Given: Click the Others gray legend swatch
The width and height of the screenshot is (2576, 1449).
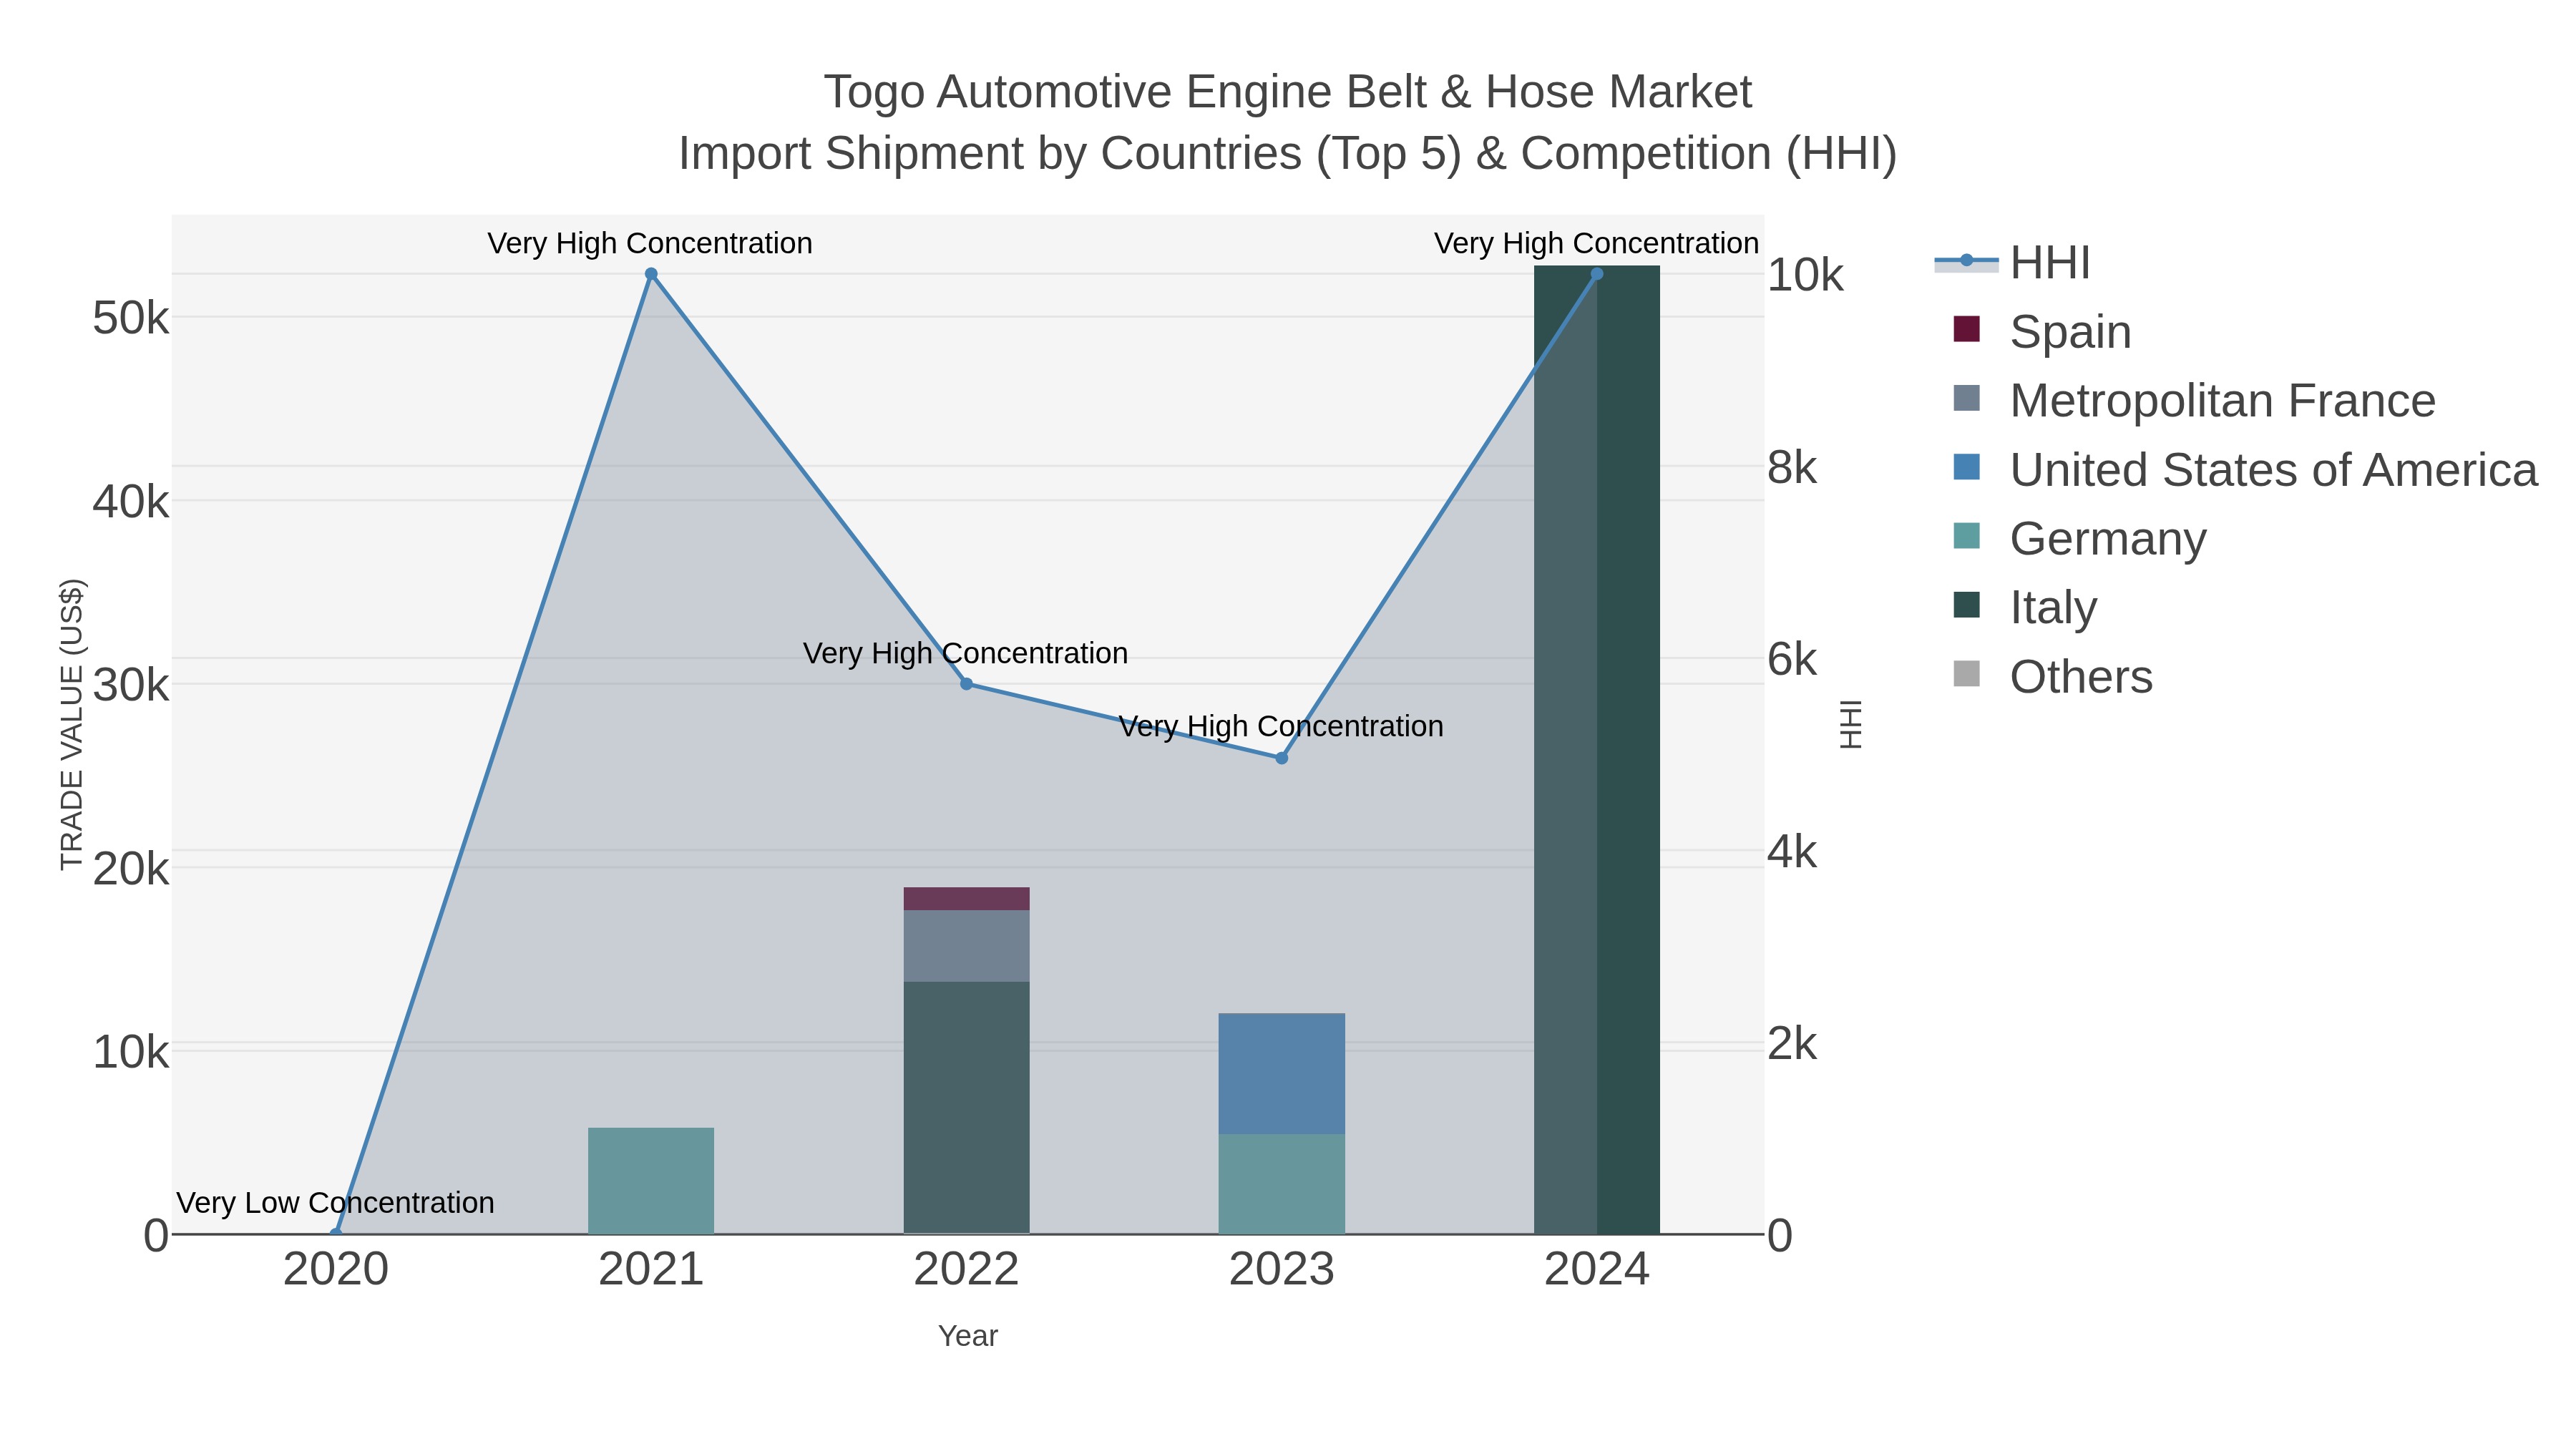Looking at the screenshot, I should click(x=1966, y=674).
